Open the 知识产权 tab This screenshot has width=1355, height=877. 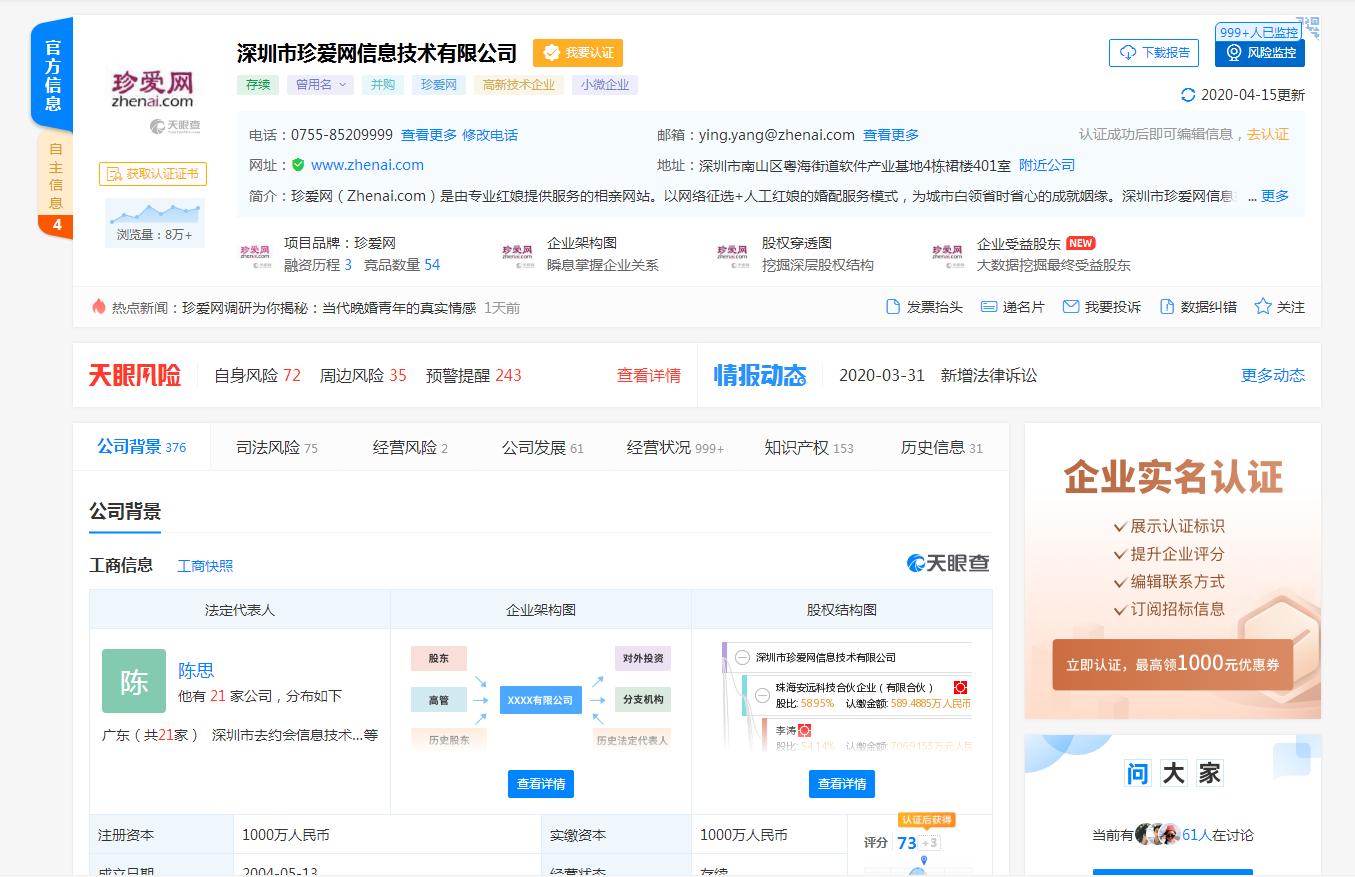click(808, 448)
